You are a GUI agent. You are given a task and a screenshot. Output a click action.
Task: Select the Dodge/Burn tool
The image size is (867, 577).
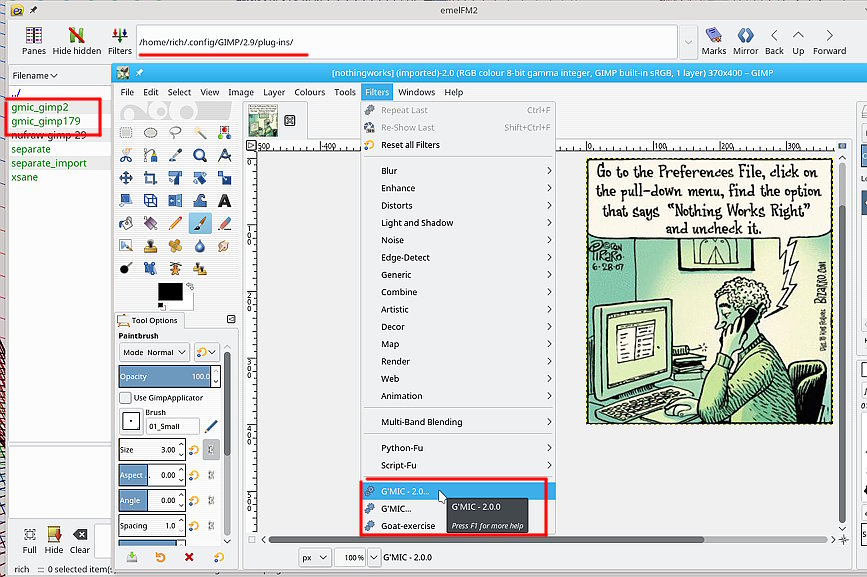point(126,269)
